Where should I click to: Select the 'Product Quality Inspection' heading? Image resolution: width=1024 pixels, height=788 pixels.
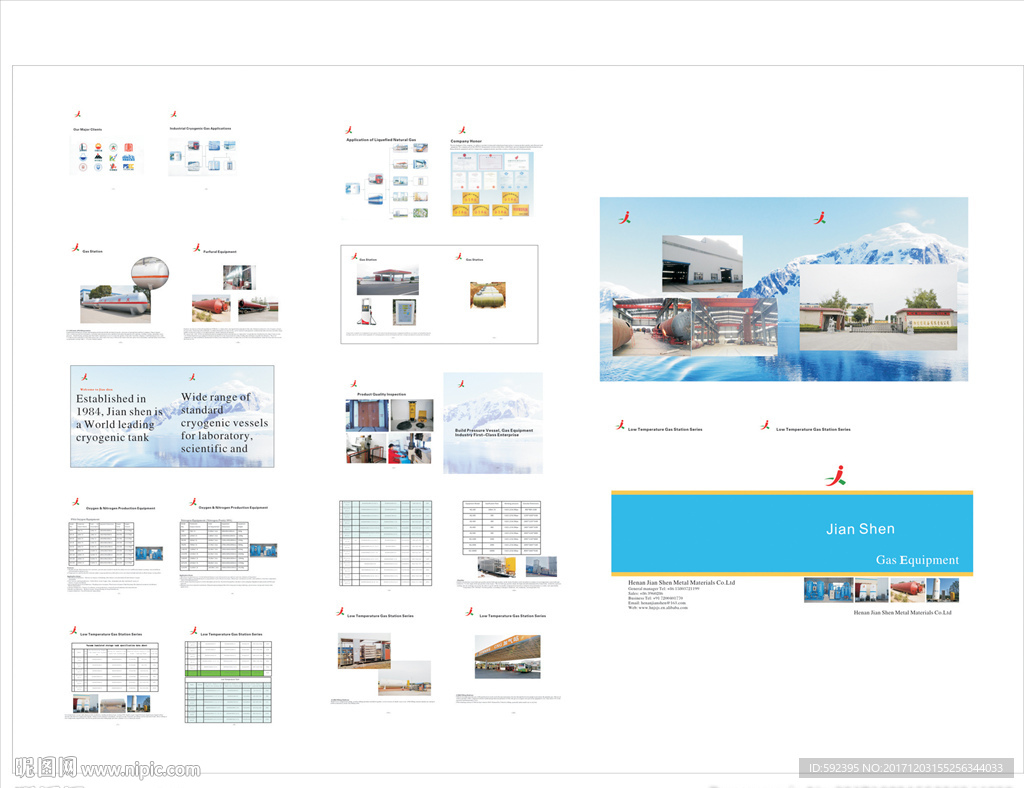tap(381, 394)
